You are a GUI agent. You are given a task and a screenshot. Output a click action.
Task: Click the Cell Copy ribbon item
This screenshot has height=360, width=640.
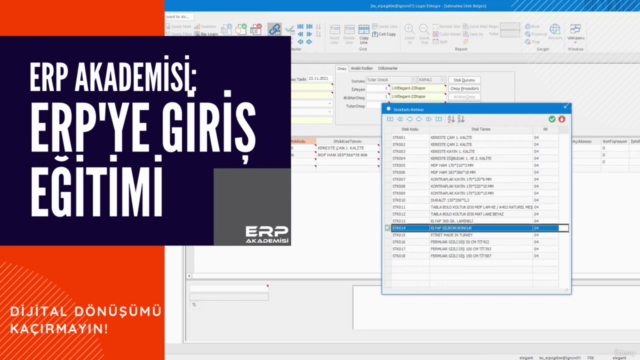(x=384, y=34)
